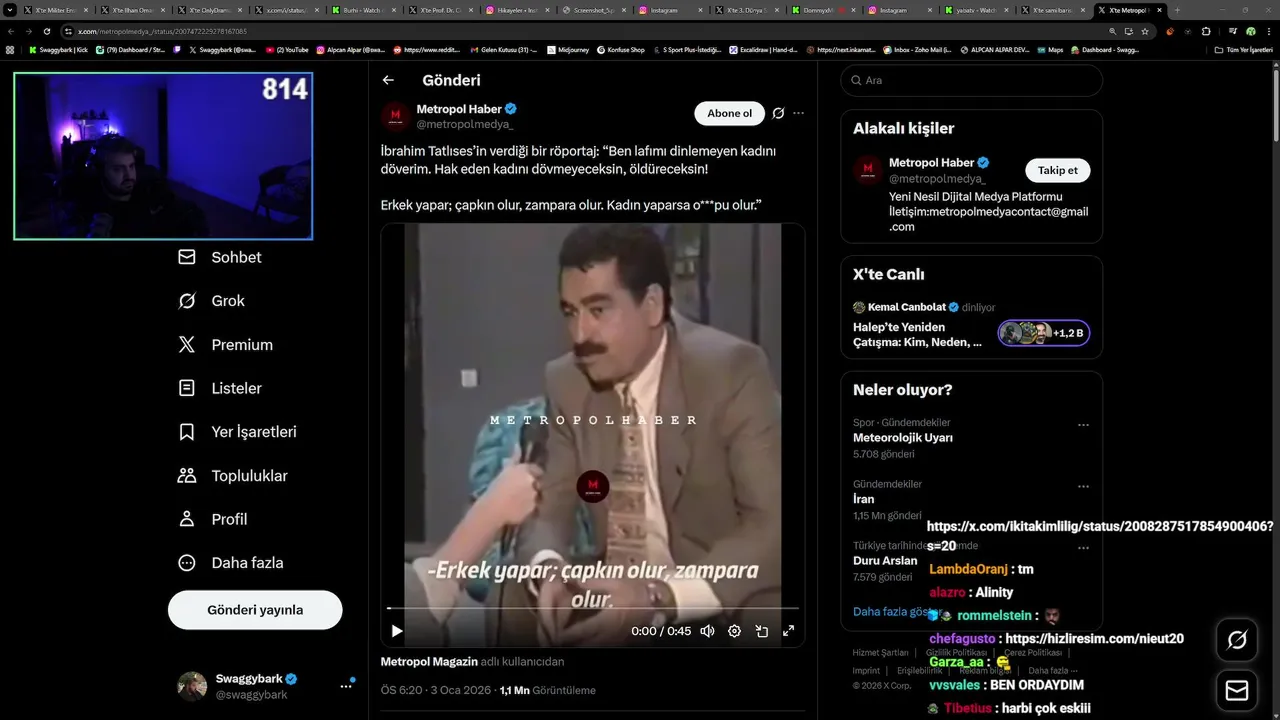The width and height of the screenshot is (1280, 720).
Task: Open video settings gear
Action: 734,631
